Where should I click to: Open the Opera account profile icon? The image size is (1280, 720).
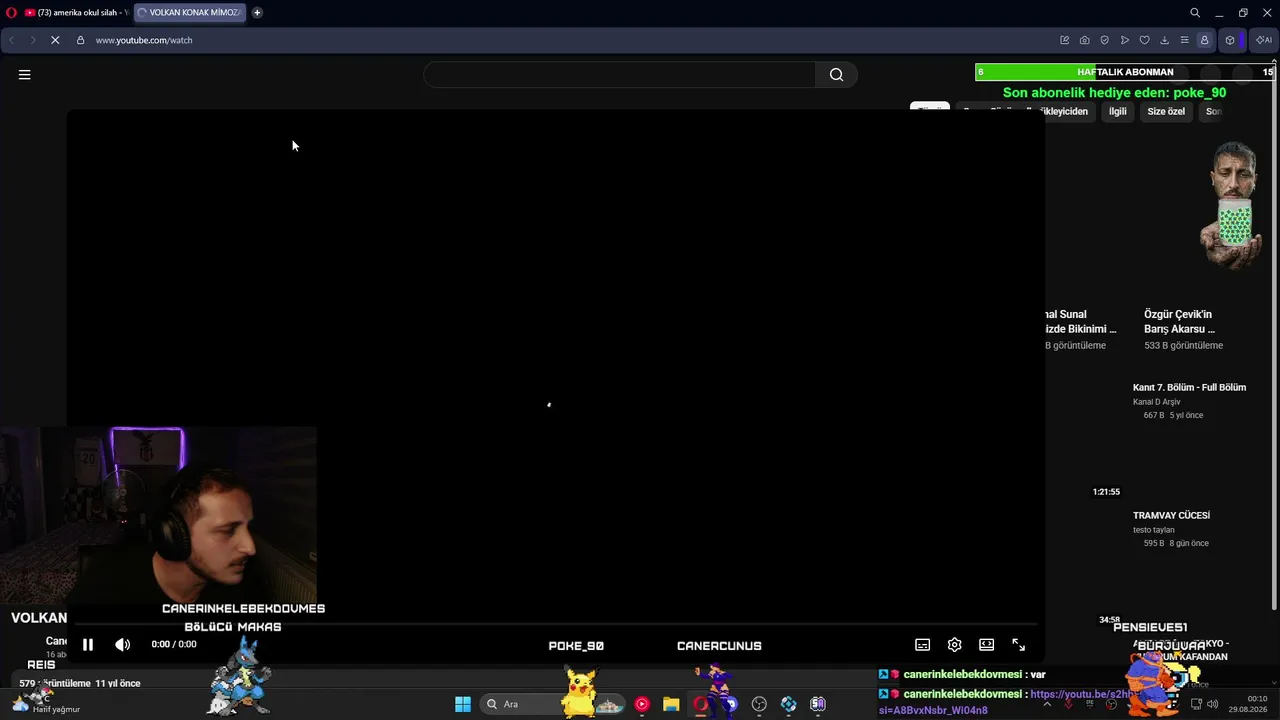1205,40
